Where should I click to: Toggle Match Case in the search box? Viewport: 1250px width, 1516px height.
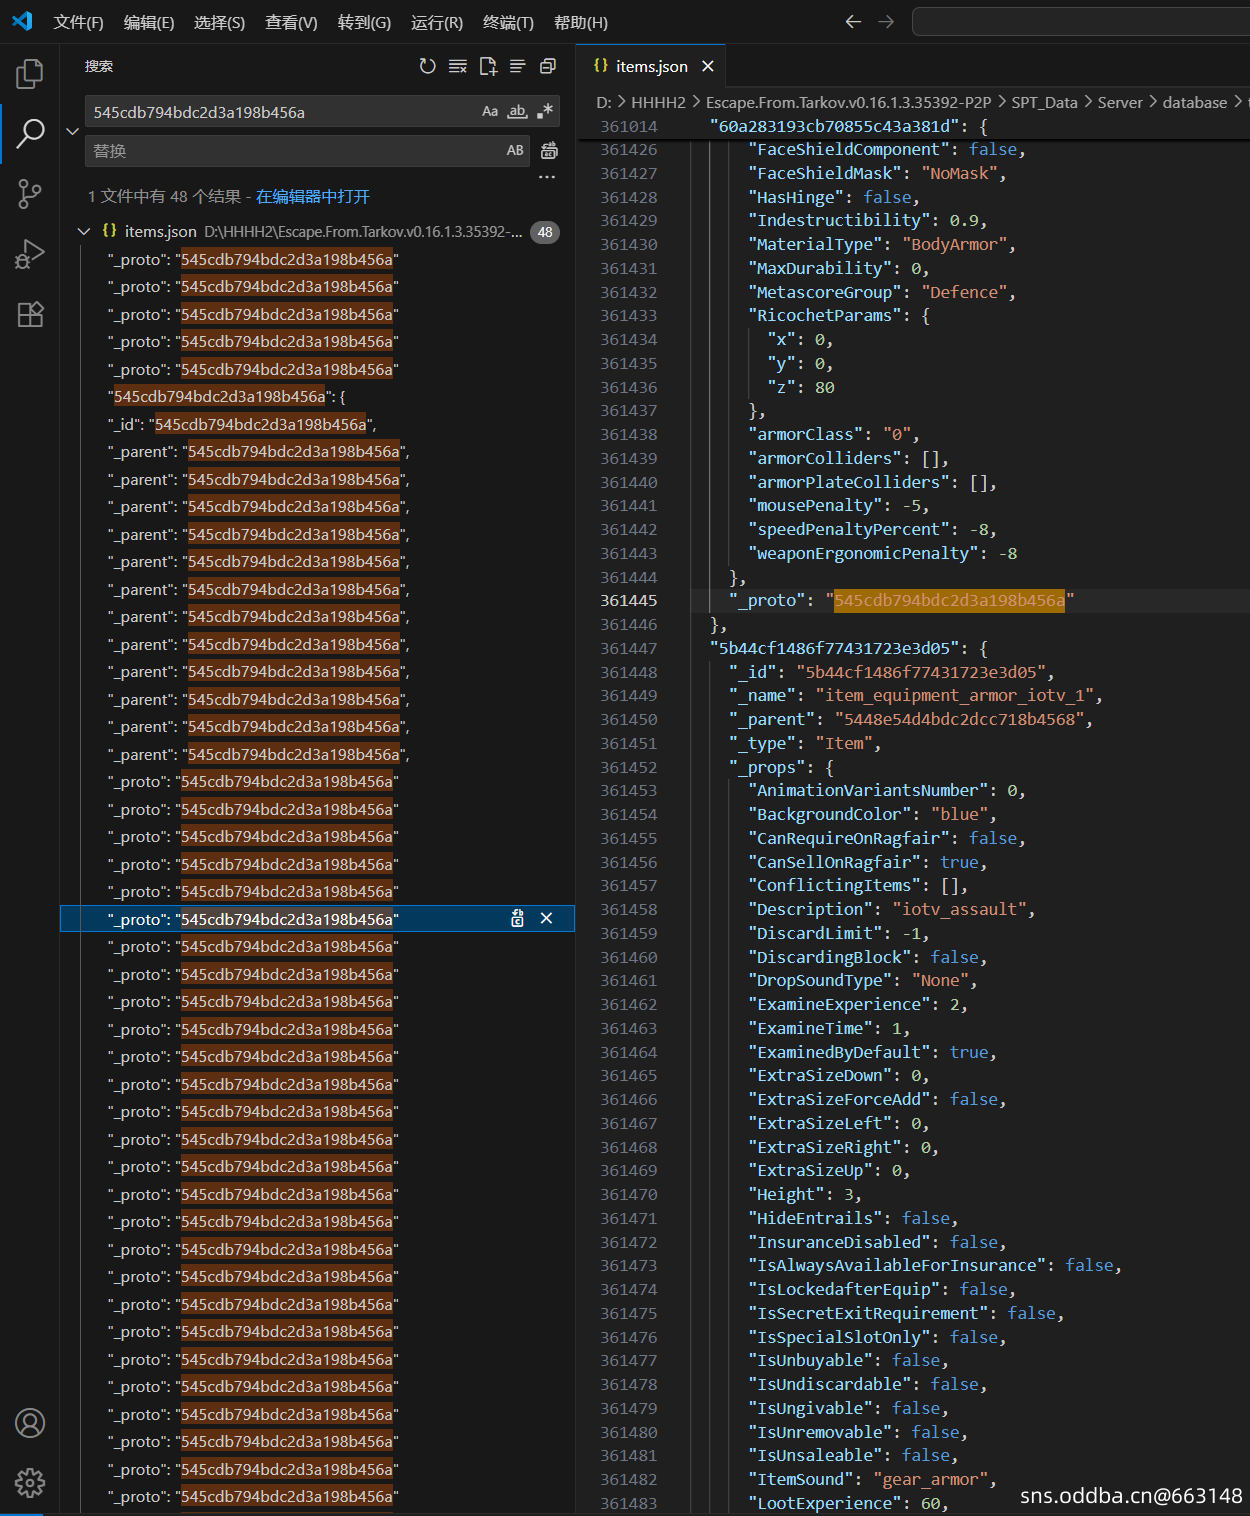coord(490,112)
